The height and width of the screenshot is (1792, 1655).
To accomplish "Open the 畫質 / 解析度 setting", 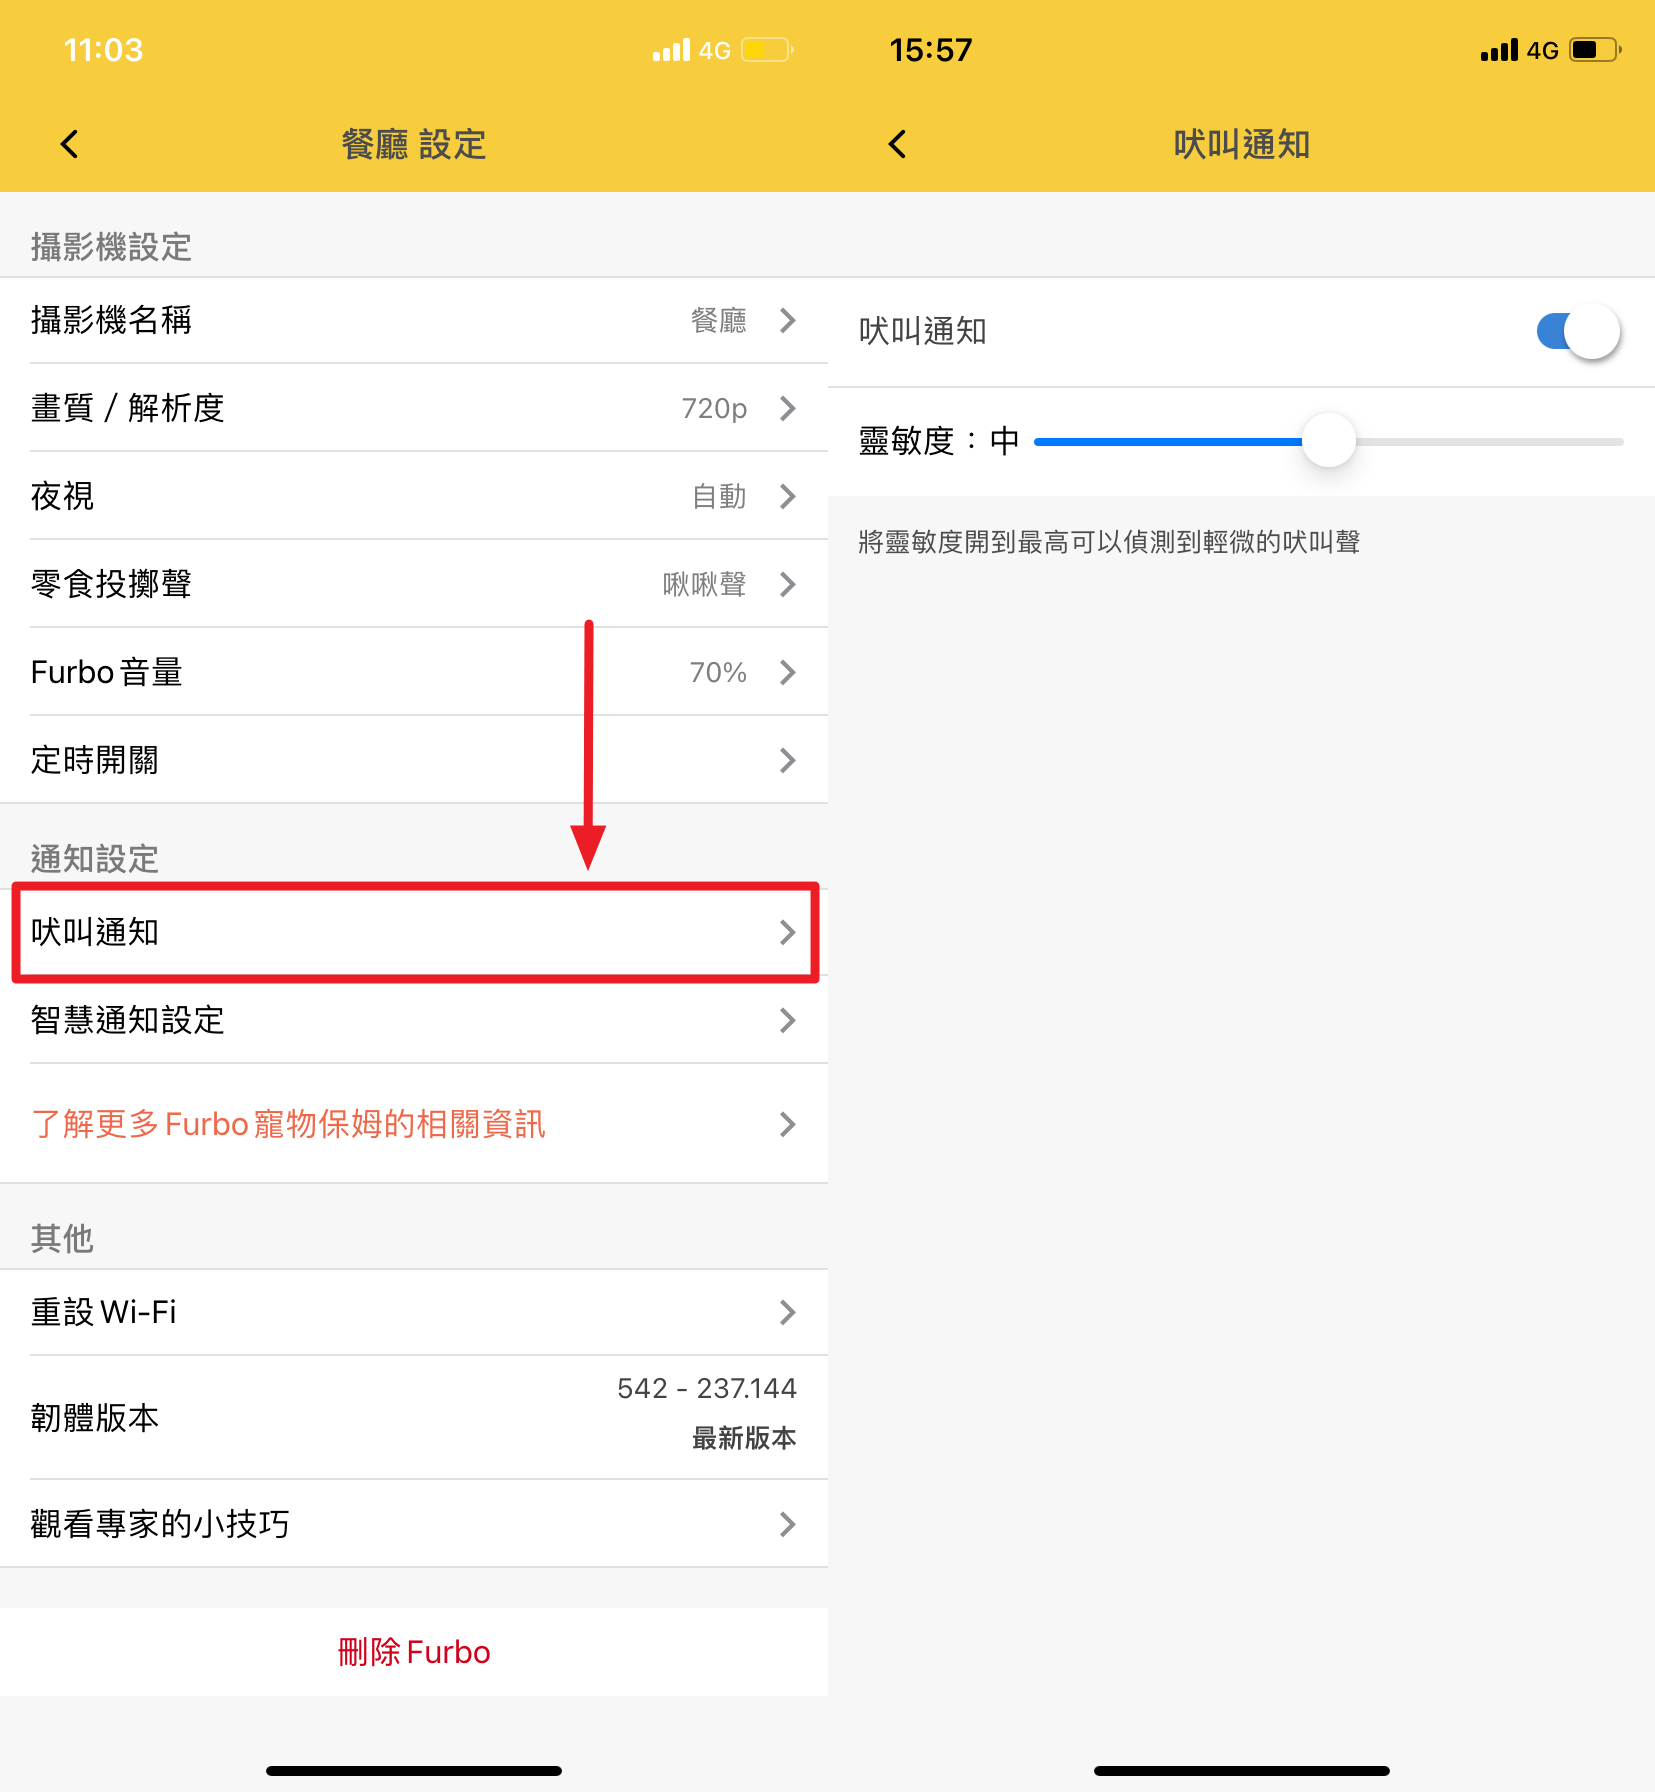I will tap(414, 408).
